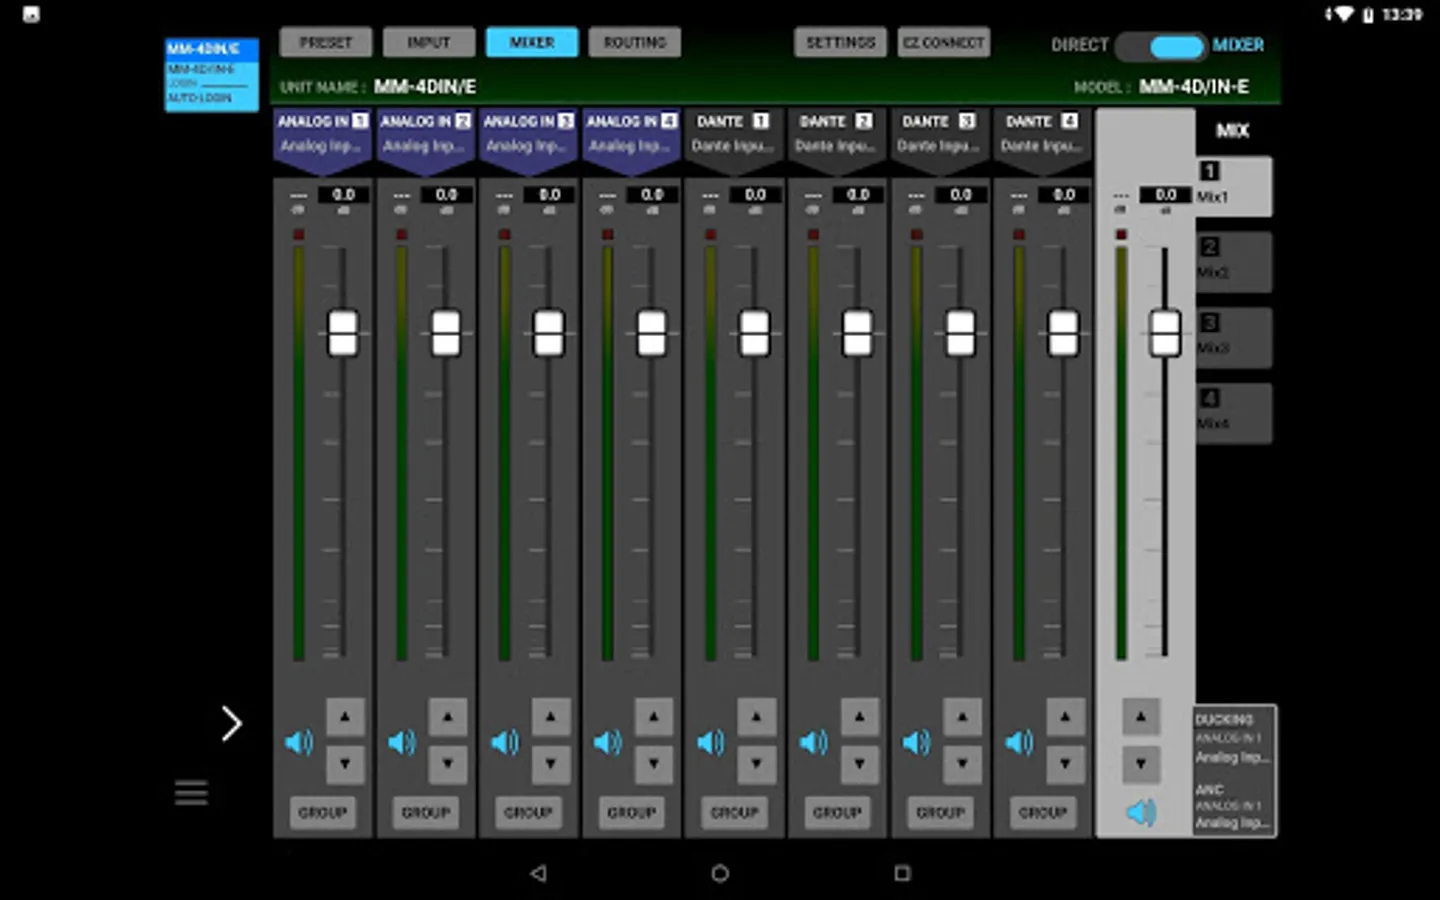Mute the DANTE 1 channel speaker
Viewport: 1440px width, 900px height.
(711, 742)
